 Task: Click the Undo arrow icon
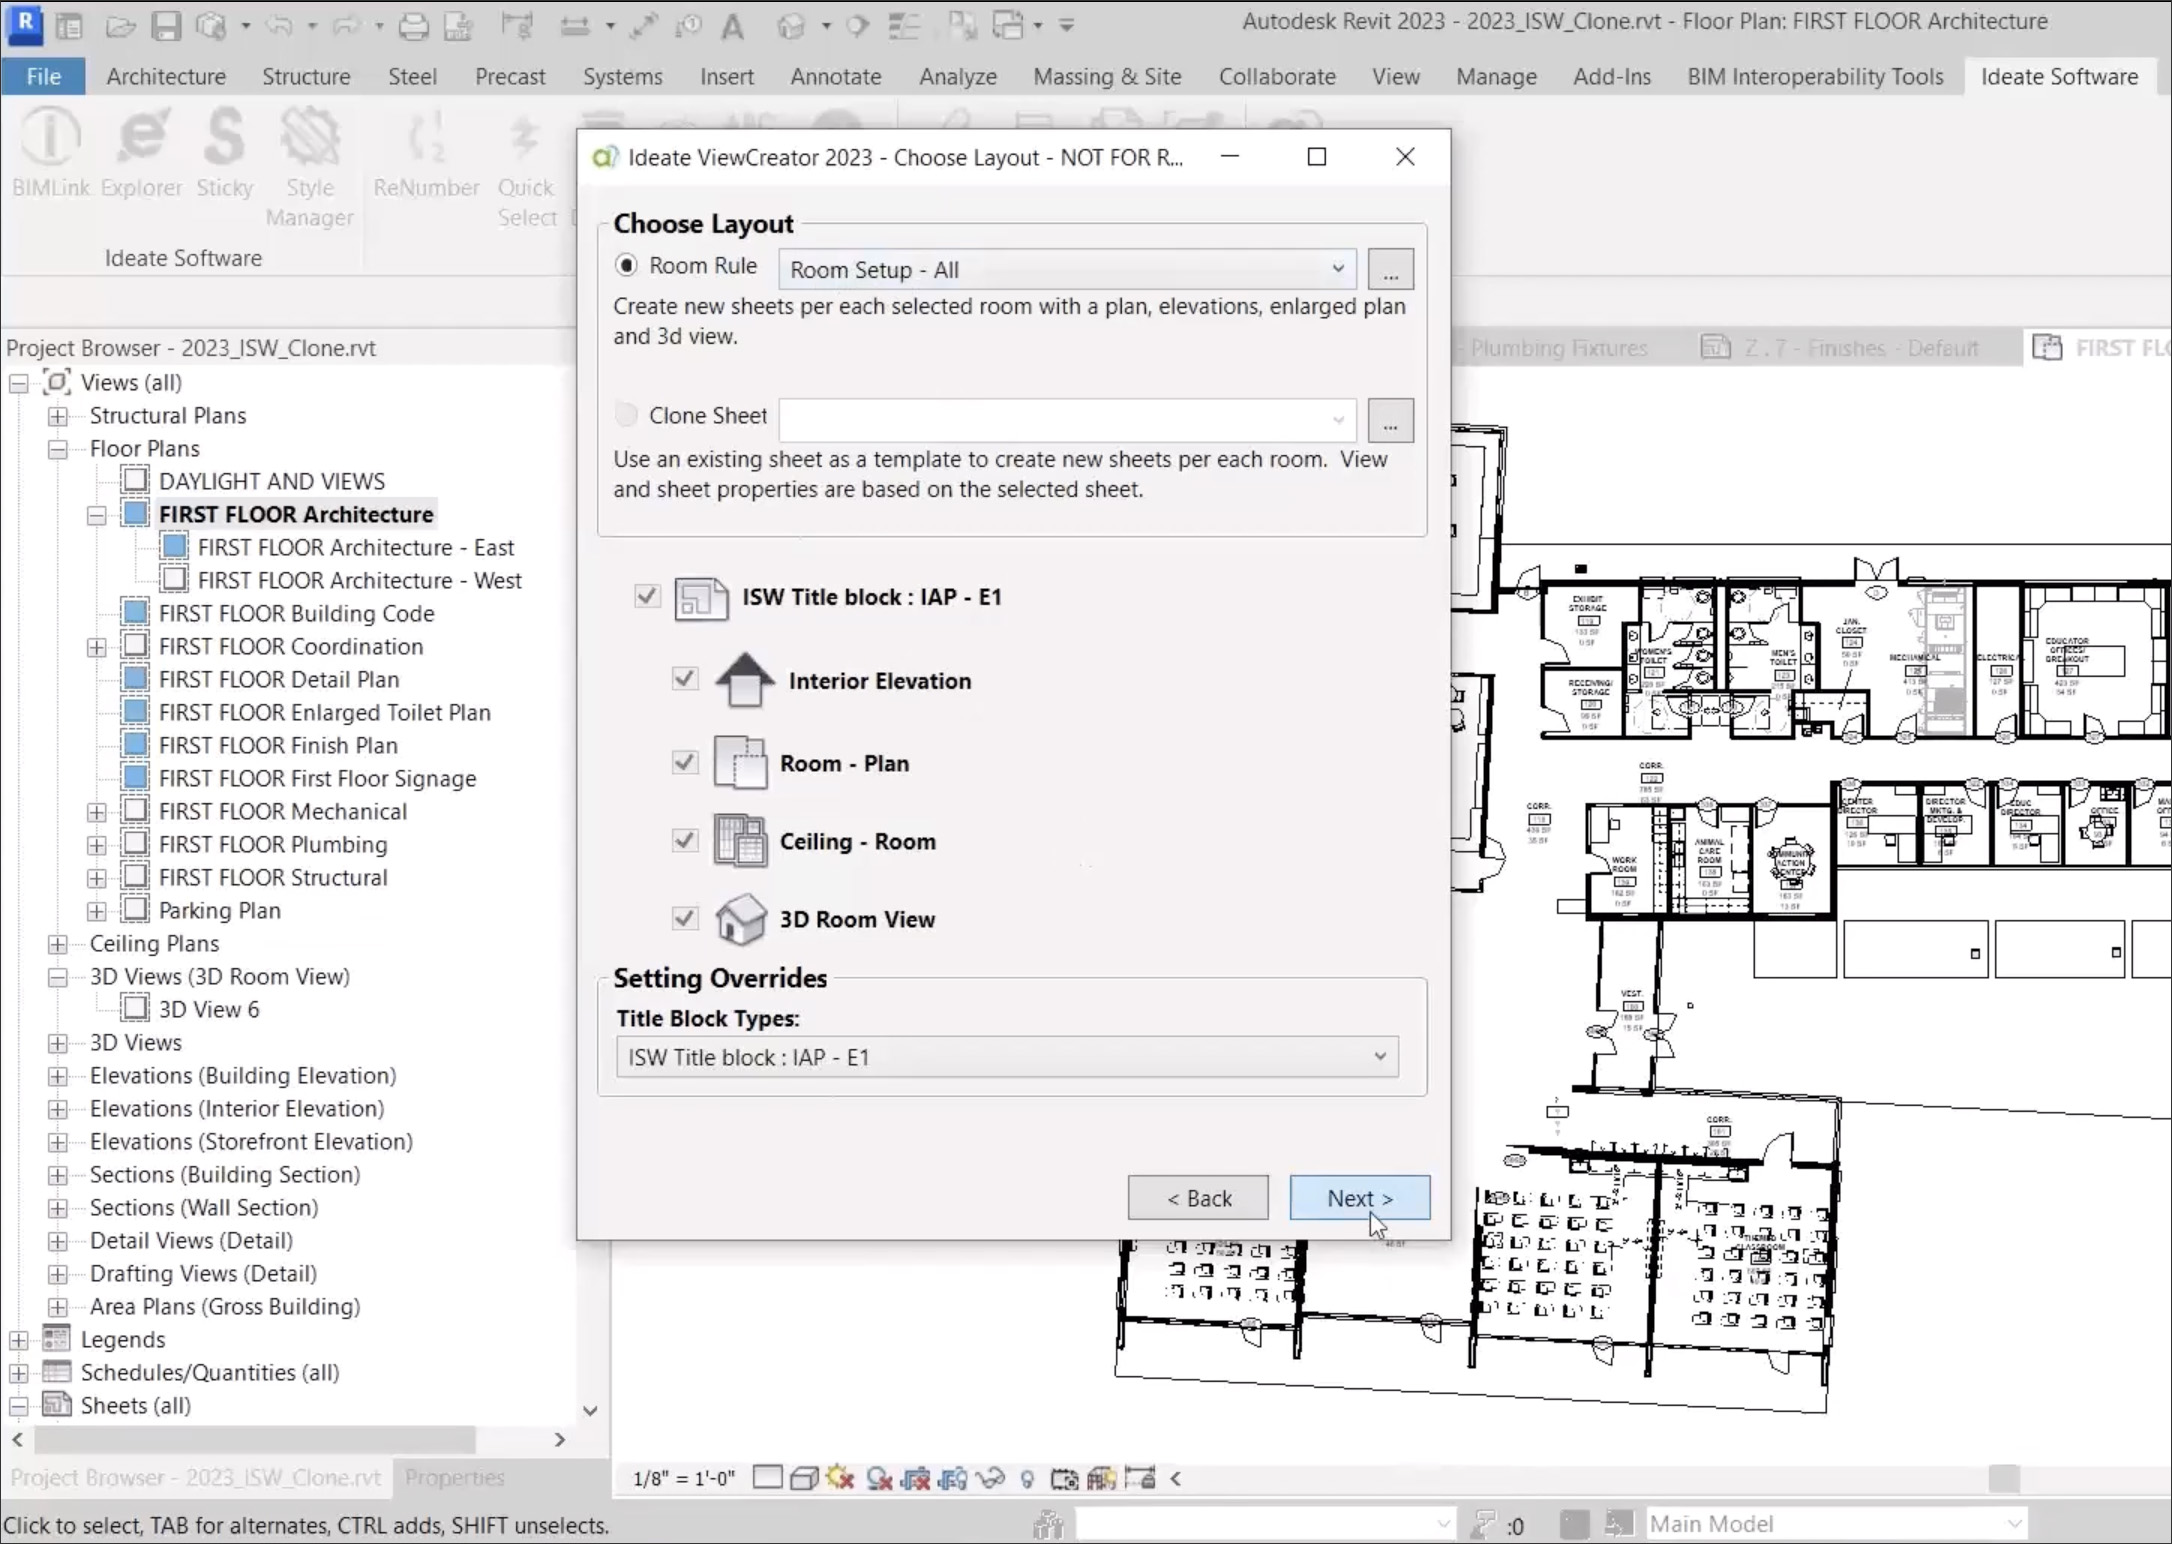coord(279,26)
